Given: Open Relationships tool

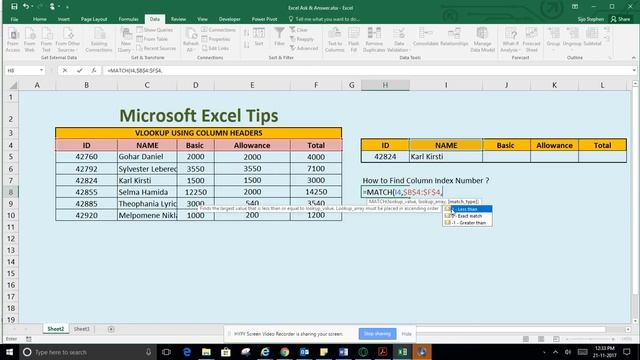Looking at the screenshot, I should [x=454, y=37].
